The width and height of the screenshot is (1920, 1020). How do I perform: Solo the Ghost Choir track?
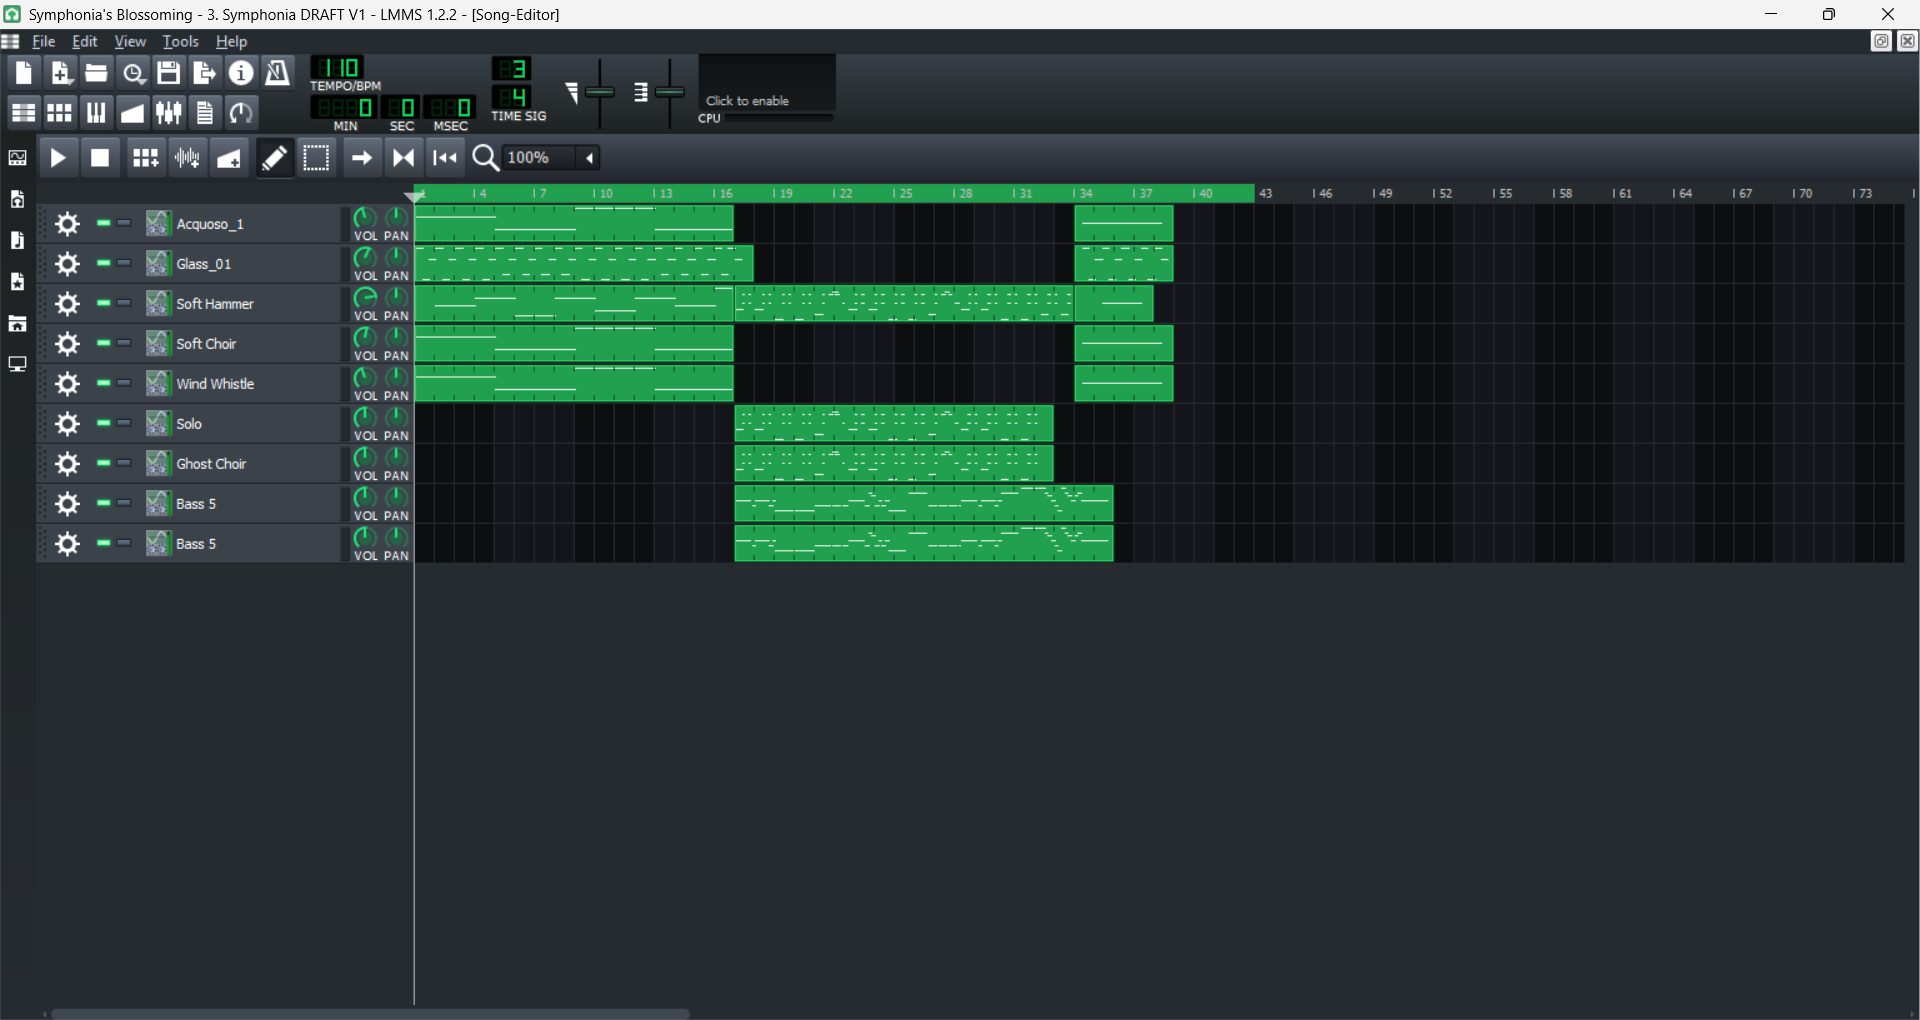(124, 463)
